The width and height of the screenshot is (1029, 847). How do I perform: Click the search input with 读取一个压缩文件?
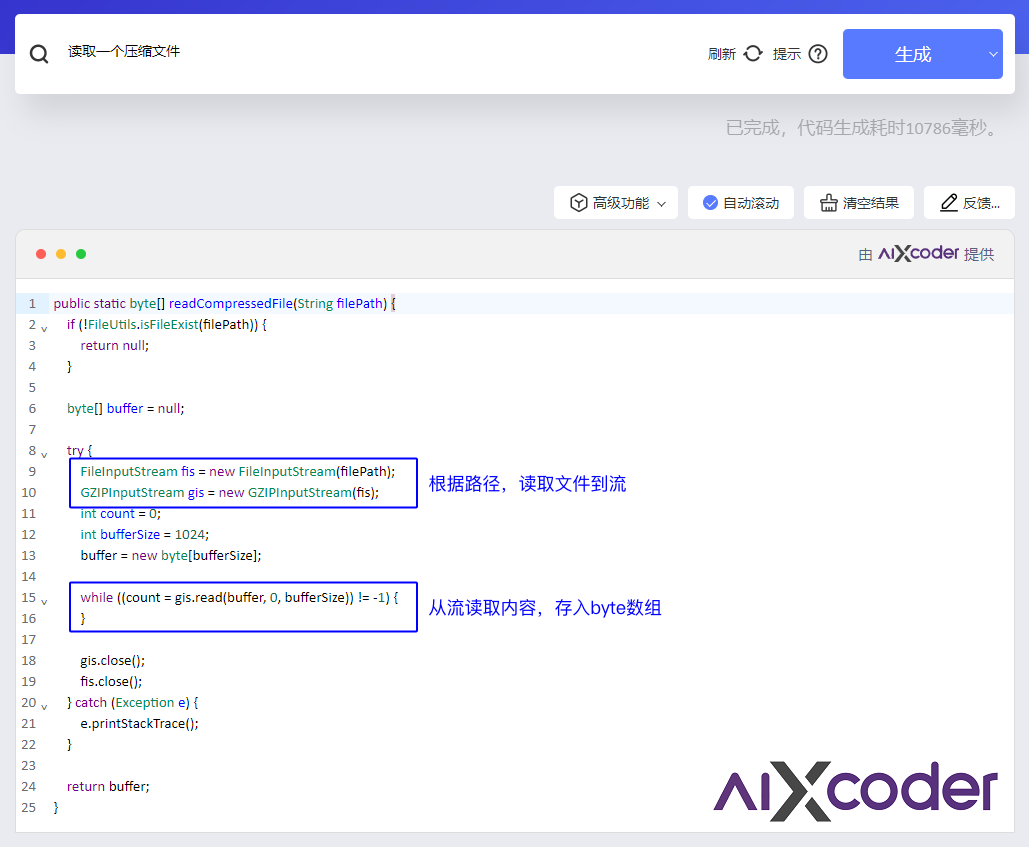[368, 51]
